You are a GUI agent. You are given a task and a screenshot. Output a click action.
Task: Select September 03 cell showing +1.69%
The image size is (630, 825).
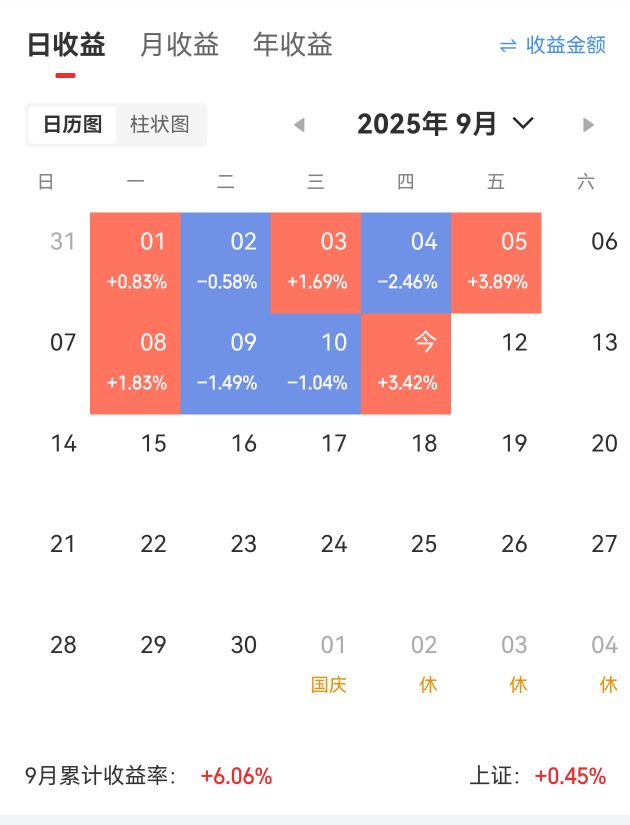coord(316,263)
